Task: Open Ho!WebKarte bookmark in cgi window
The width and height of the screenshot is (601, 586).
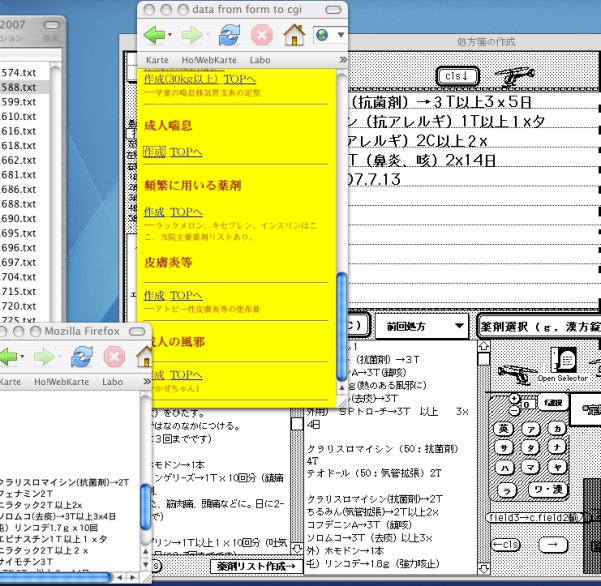Action: [x=209, y=60]
